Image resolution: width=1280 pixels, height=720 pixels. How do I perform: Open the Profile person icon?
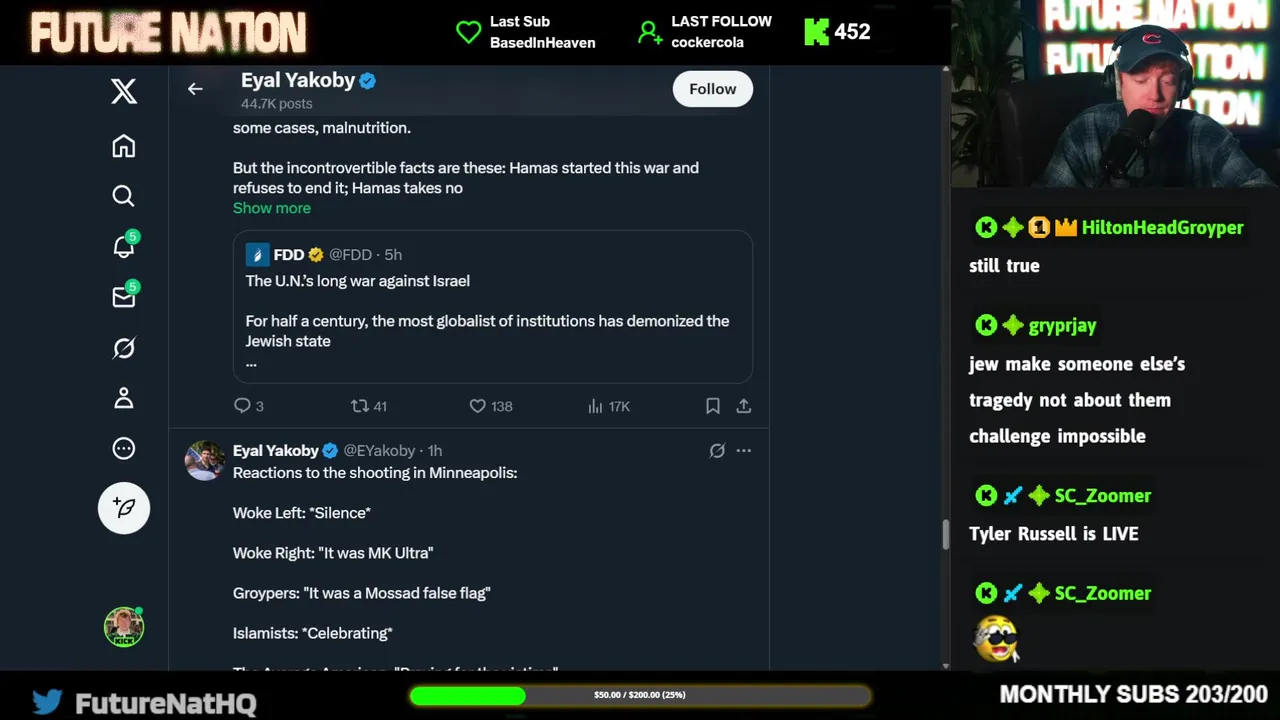[124, 398]
